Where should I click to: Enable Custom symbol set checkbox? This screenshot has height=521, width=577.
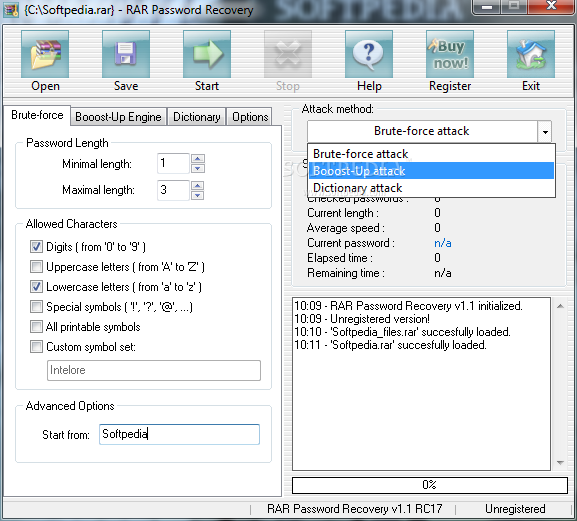click(x=36, y=347)
